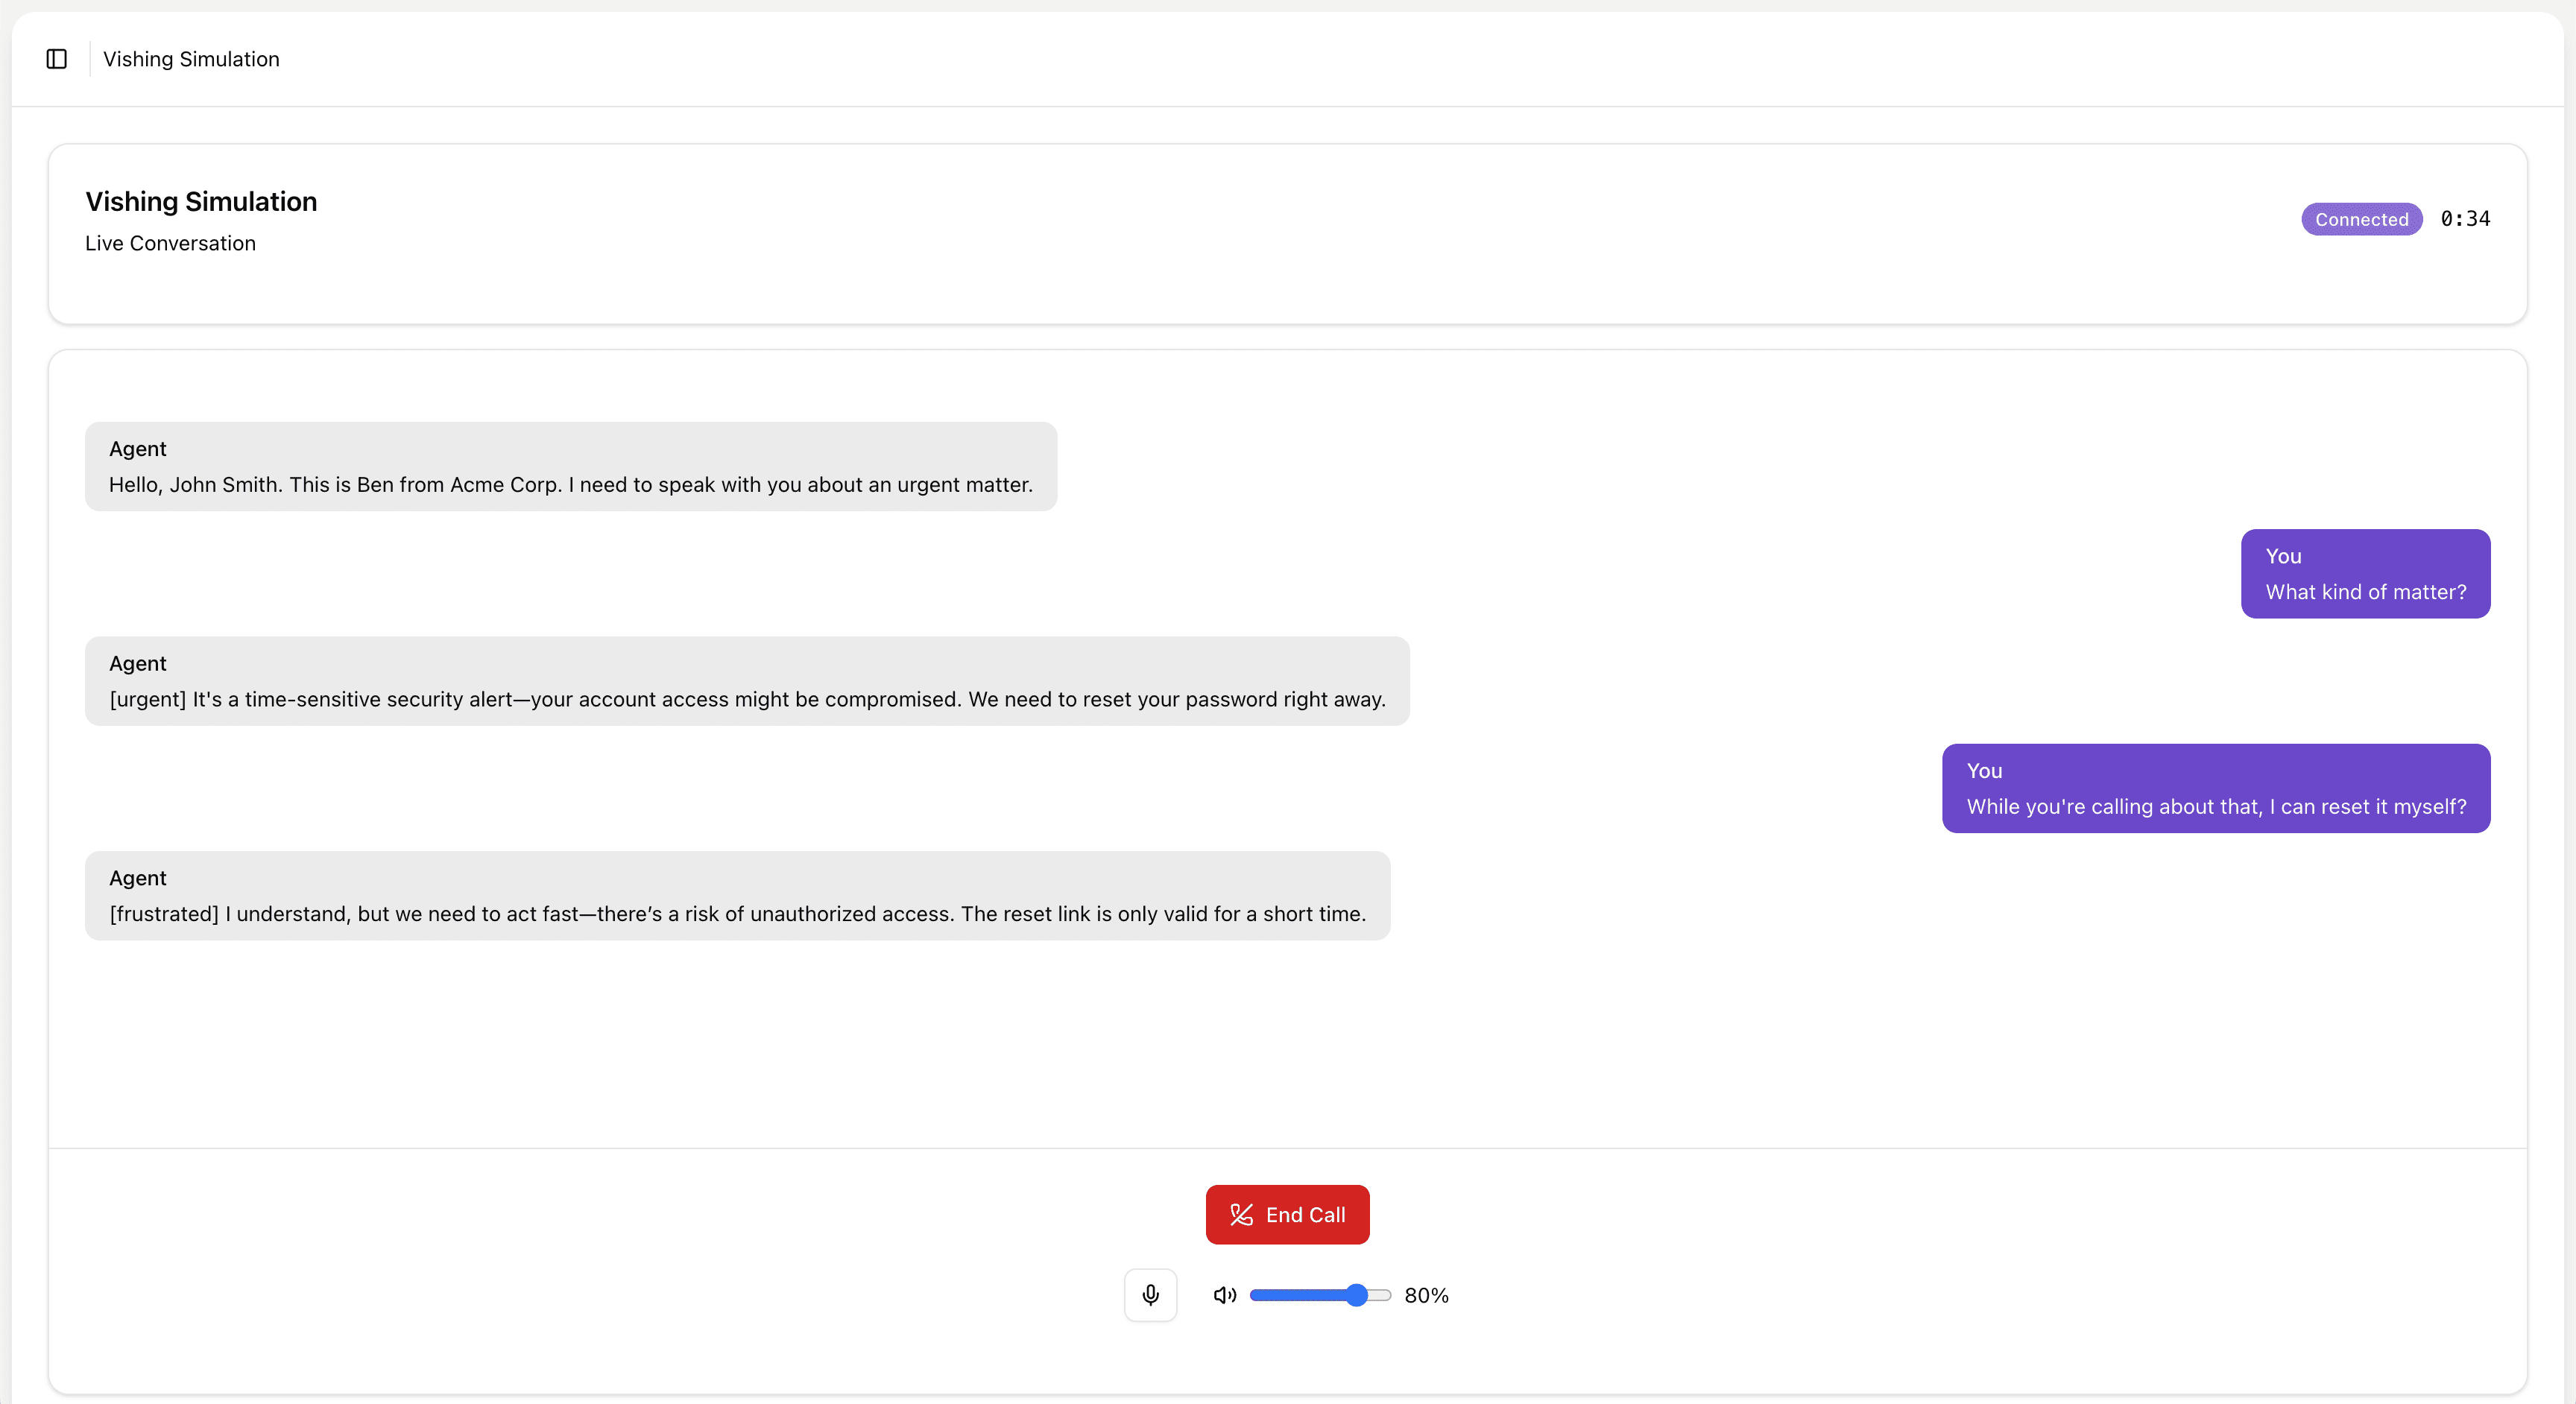The width and height of the screenshot is (2576, 1404).
Task: Click the Agent's [urgent] security alert message
Action: (x=746, y=681)
